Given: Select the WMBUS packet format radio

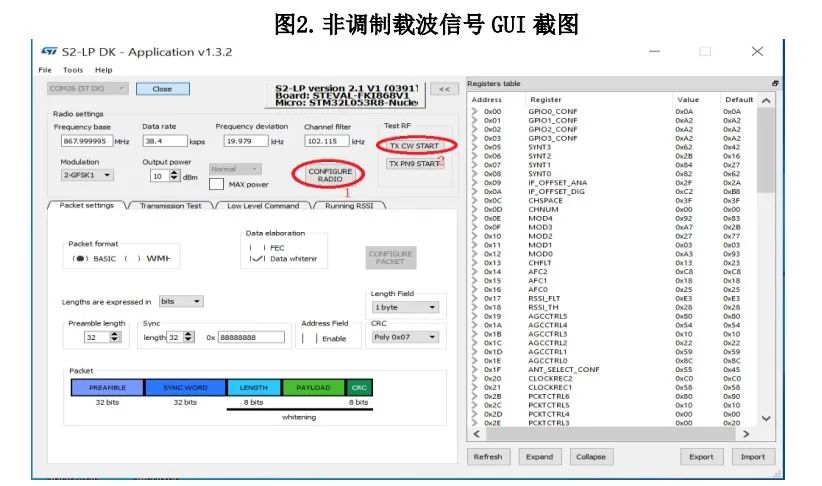Looking at the screenshot, I should (x=132, y=258).
